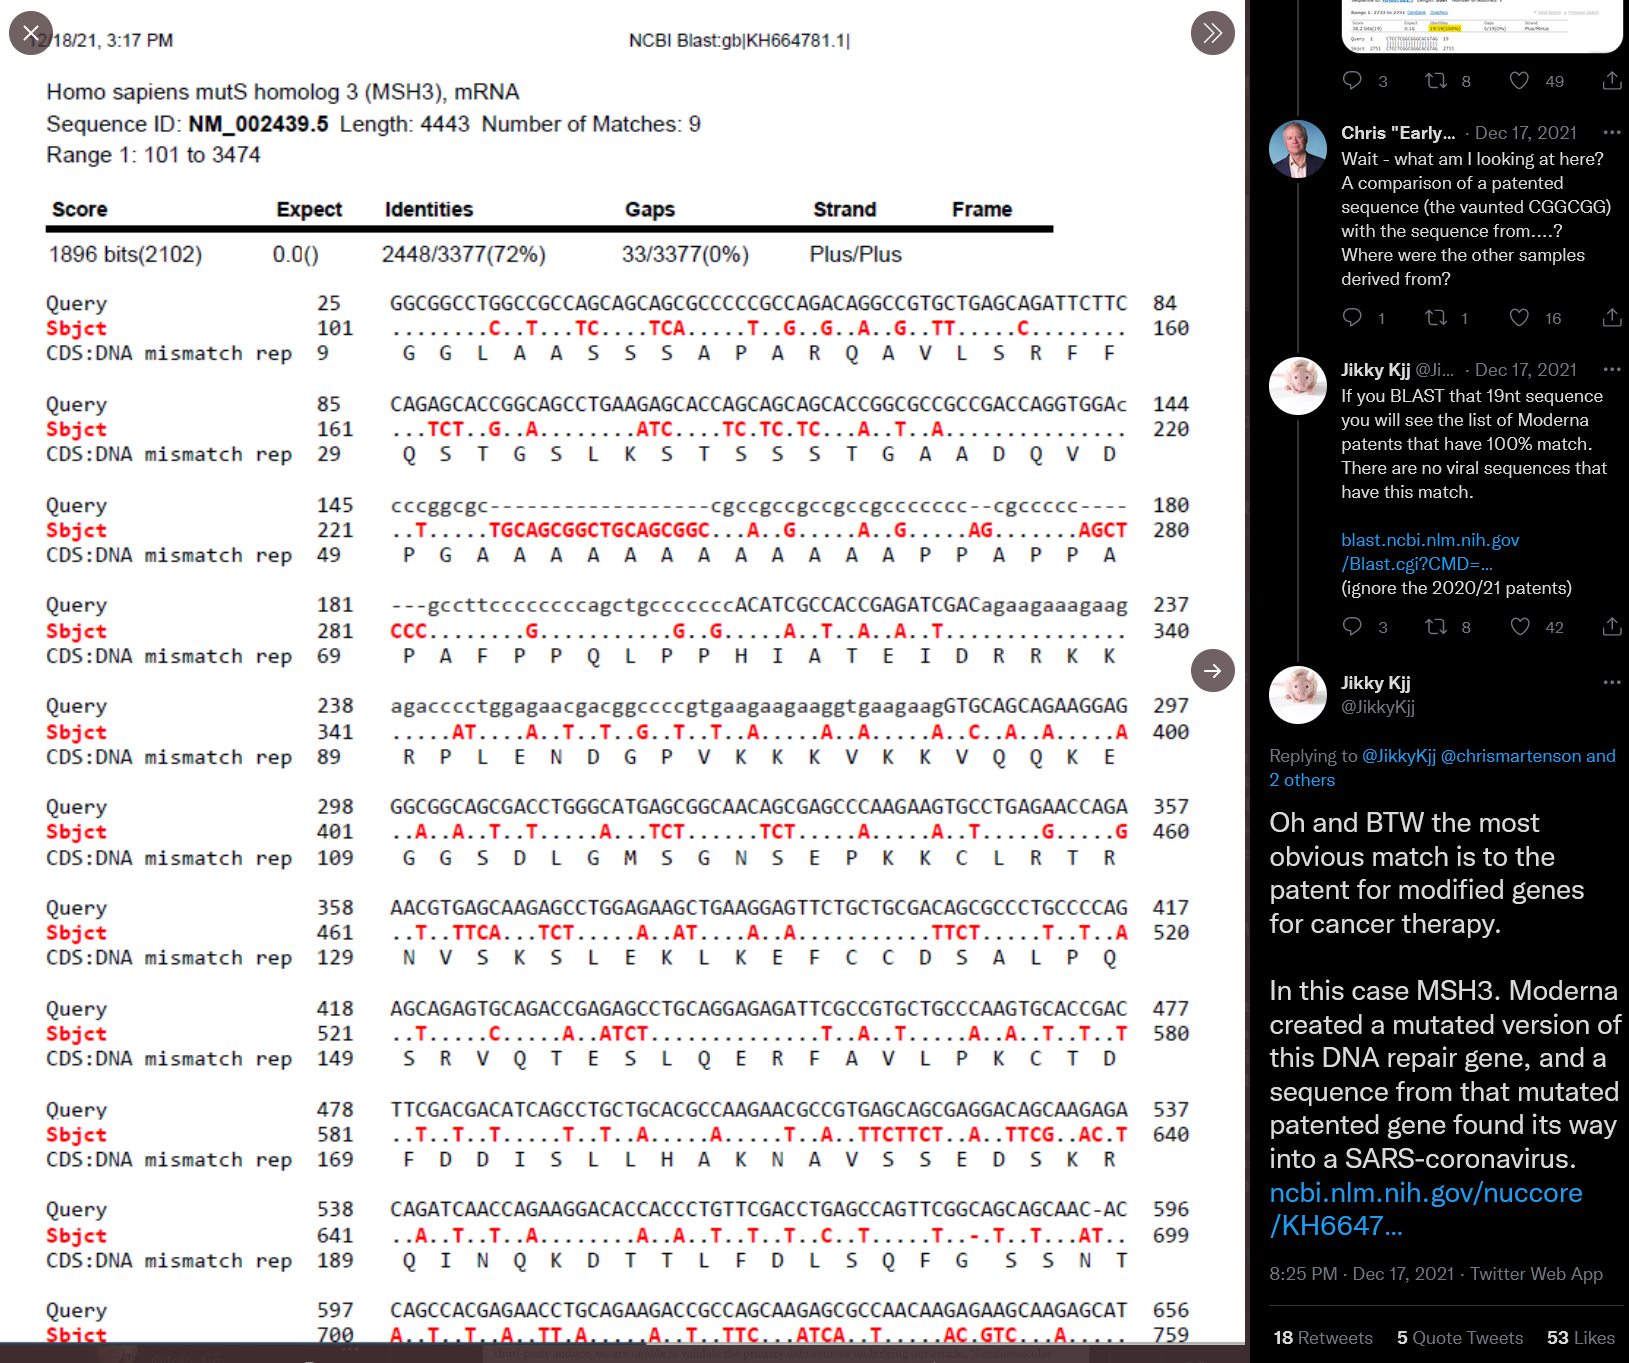Click the 'Plus/Plus' strand value

point(856,255)
